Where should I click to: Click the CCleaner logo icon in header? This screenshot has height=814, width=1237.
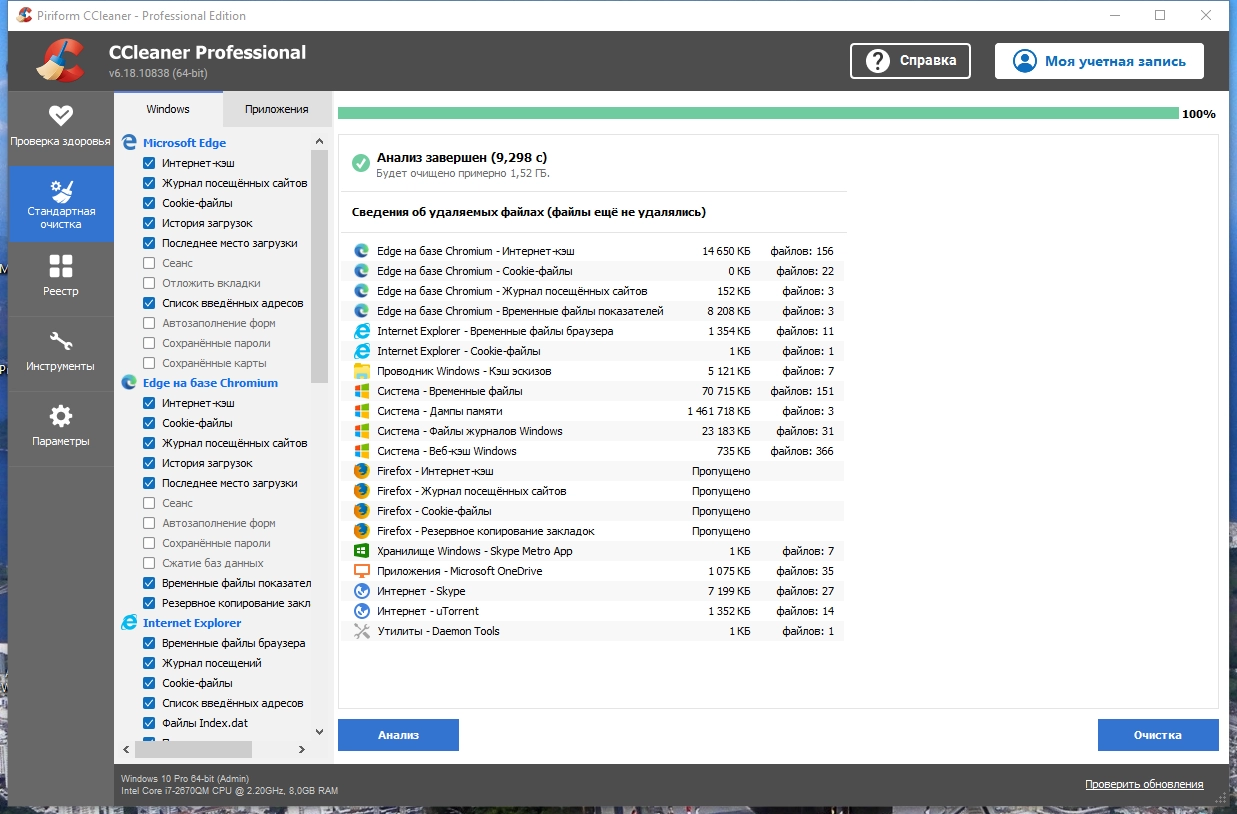[x=60, y=60]
